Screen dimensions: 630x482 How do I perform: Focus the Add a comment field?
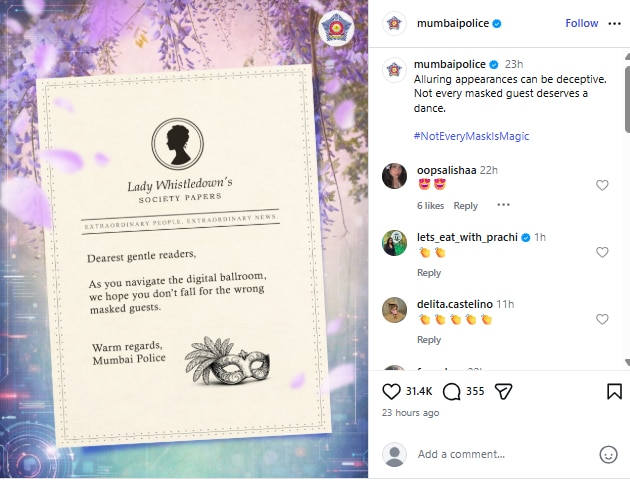click(504, 454)
